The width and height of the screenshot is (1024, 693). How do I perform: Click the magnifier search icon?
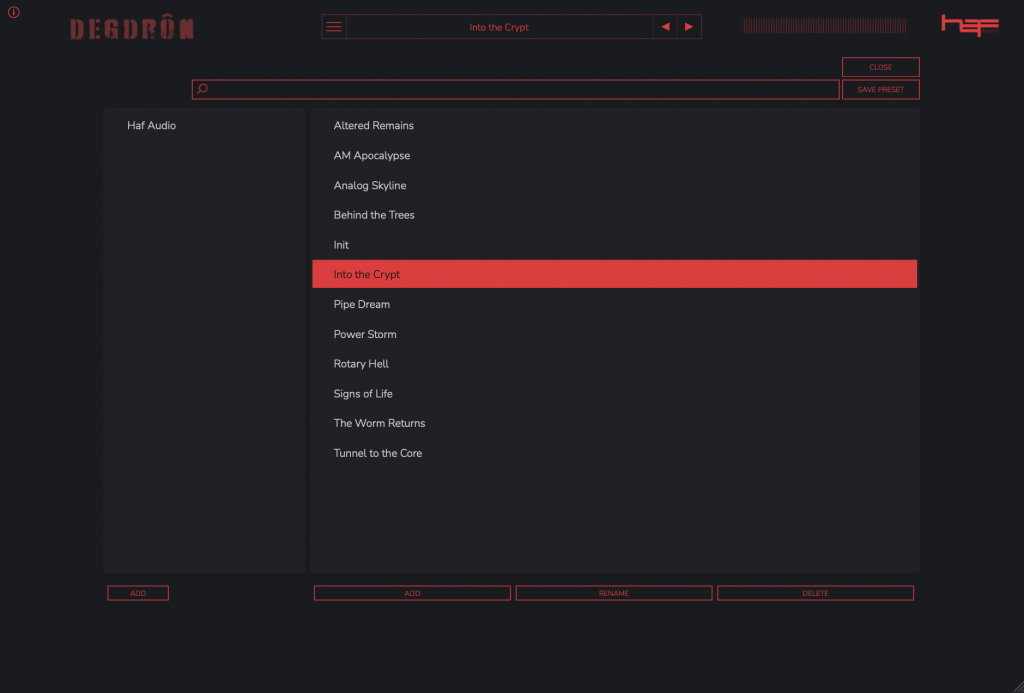pyautogui.click(x=202, y=89)
